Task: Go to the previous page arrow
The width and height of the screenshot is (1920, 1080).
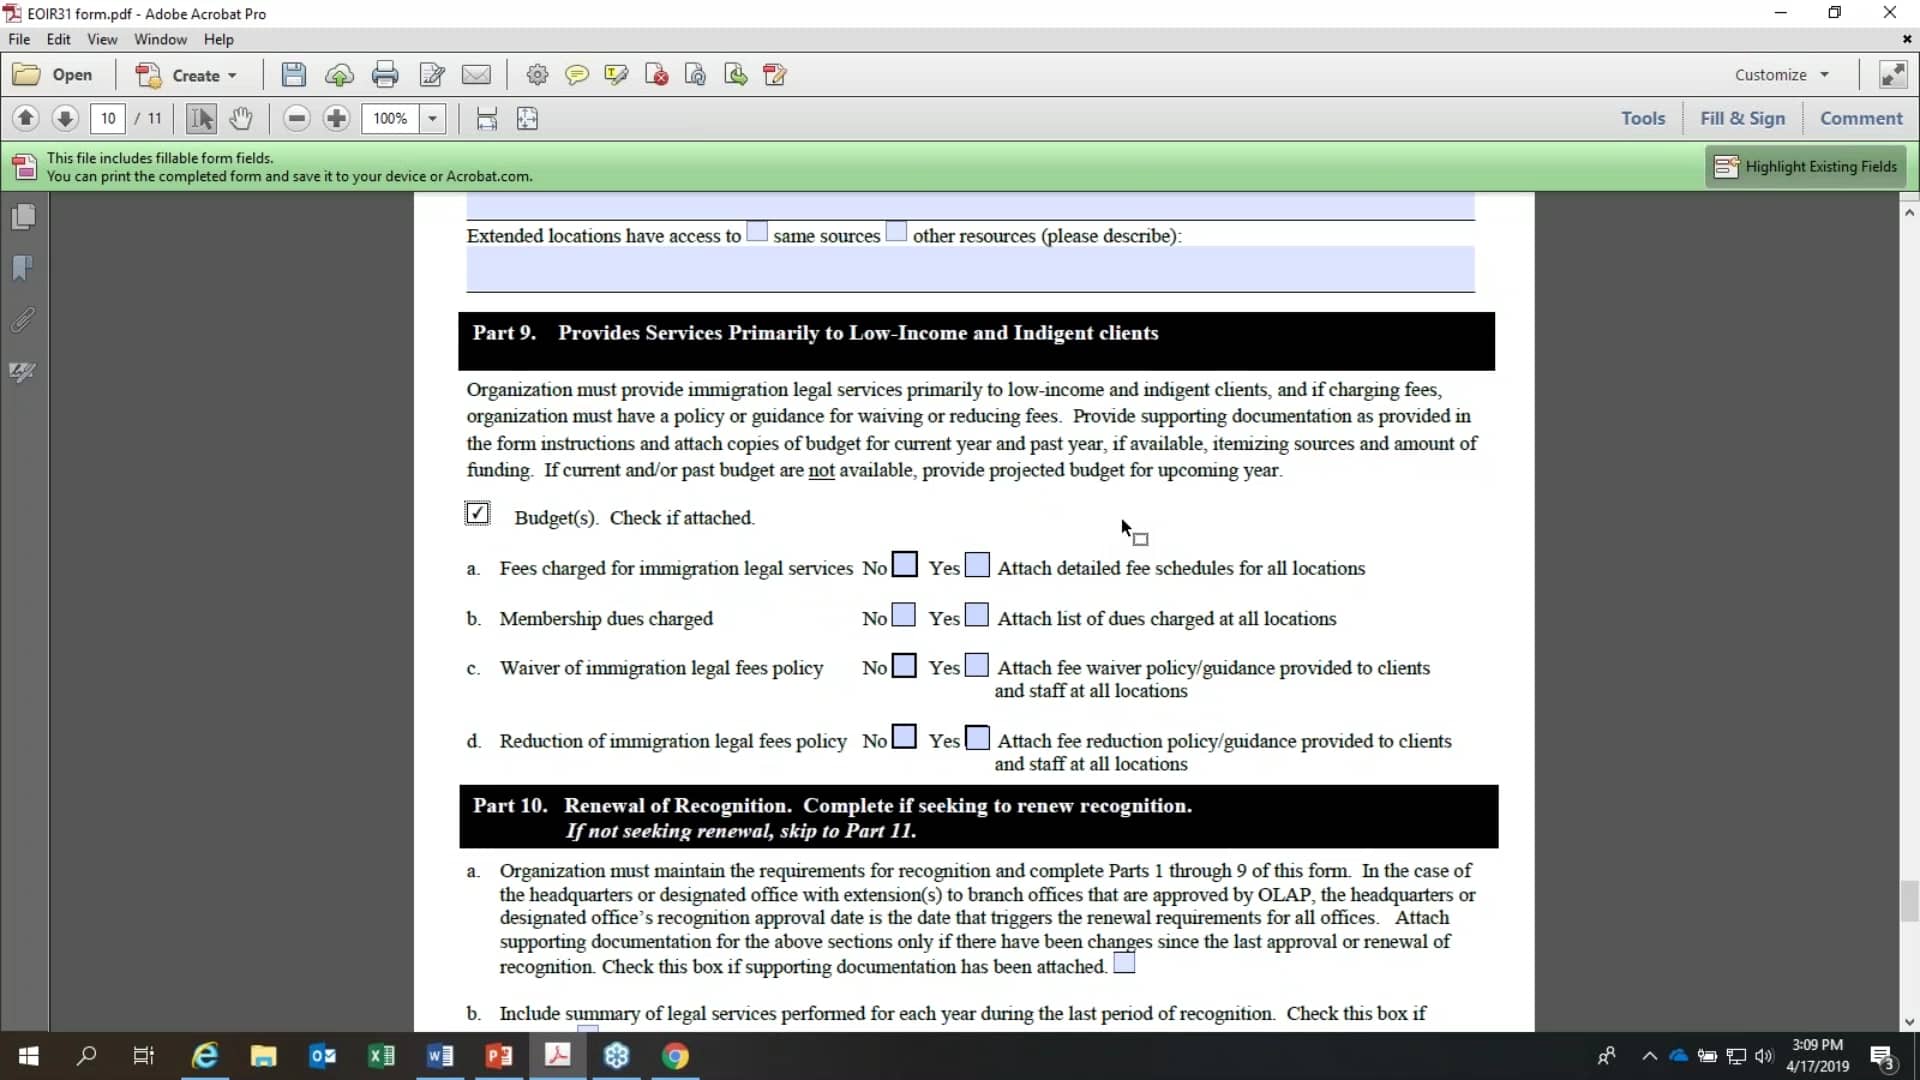Action: click(x=26, y=119)
